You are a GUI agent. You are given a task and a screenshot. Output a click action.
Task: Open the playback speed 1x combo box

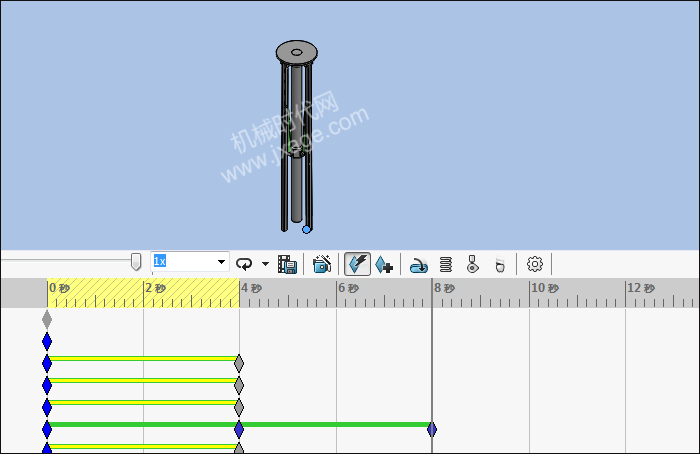coord(190,262)
